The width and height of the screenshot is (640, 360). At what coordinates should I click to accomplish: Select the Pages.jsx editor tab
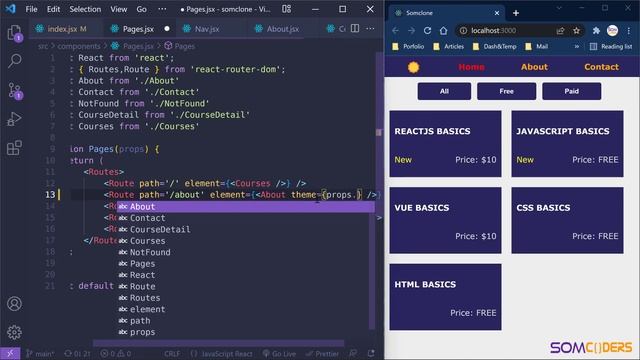pyautogui.click(x=139, y=29)
